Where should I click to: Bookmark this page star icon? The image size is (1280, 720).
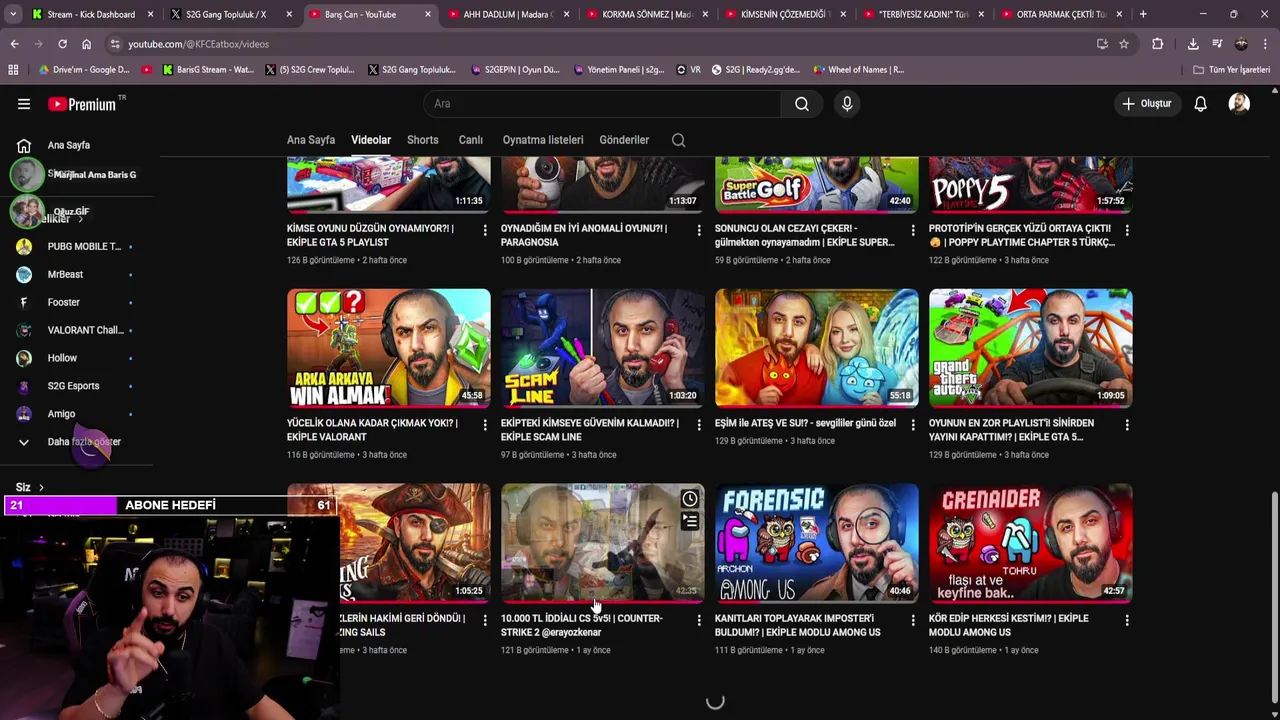click(1124, 44)
